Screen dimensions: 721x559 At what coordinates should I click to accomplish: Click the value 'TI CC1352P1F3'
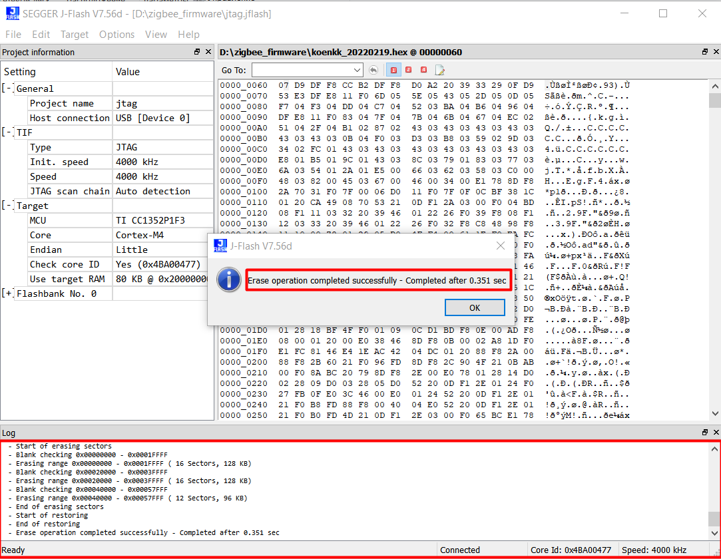point(150,220)
